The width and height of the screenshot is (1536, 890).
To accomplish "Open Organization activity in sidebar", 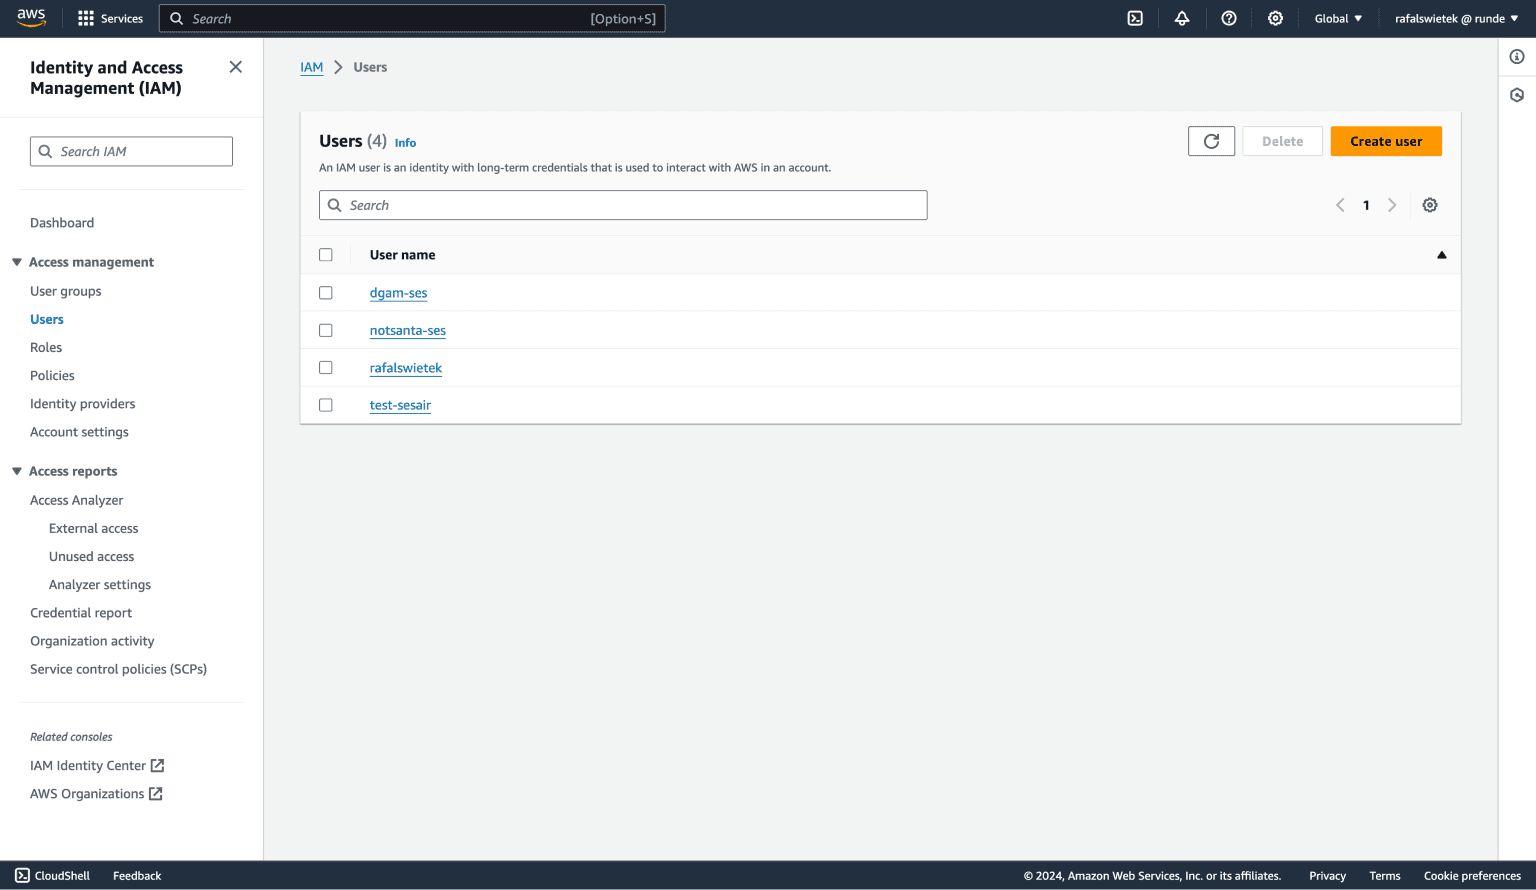I will tap(92, 641).
